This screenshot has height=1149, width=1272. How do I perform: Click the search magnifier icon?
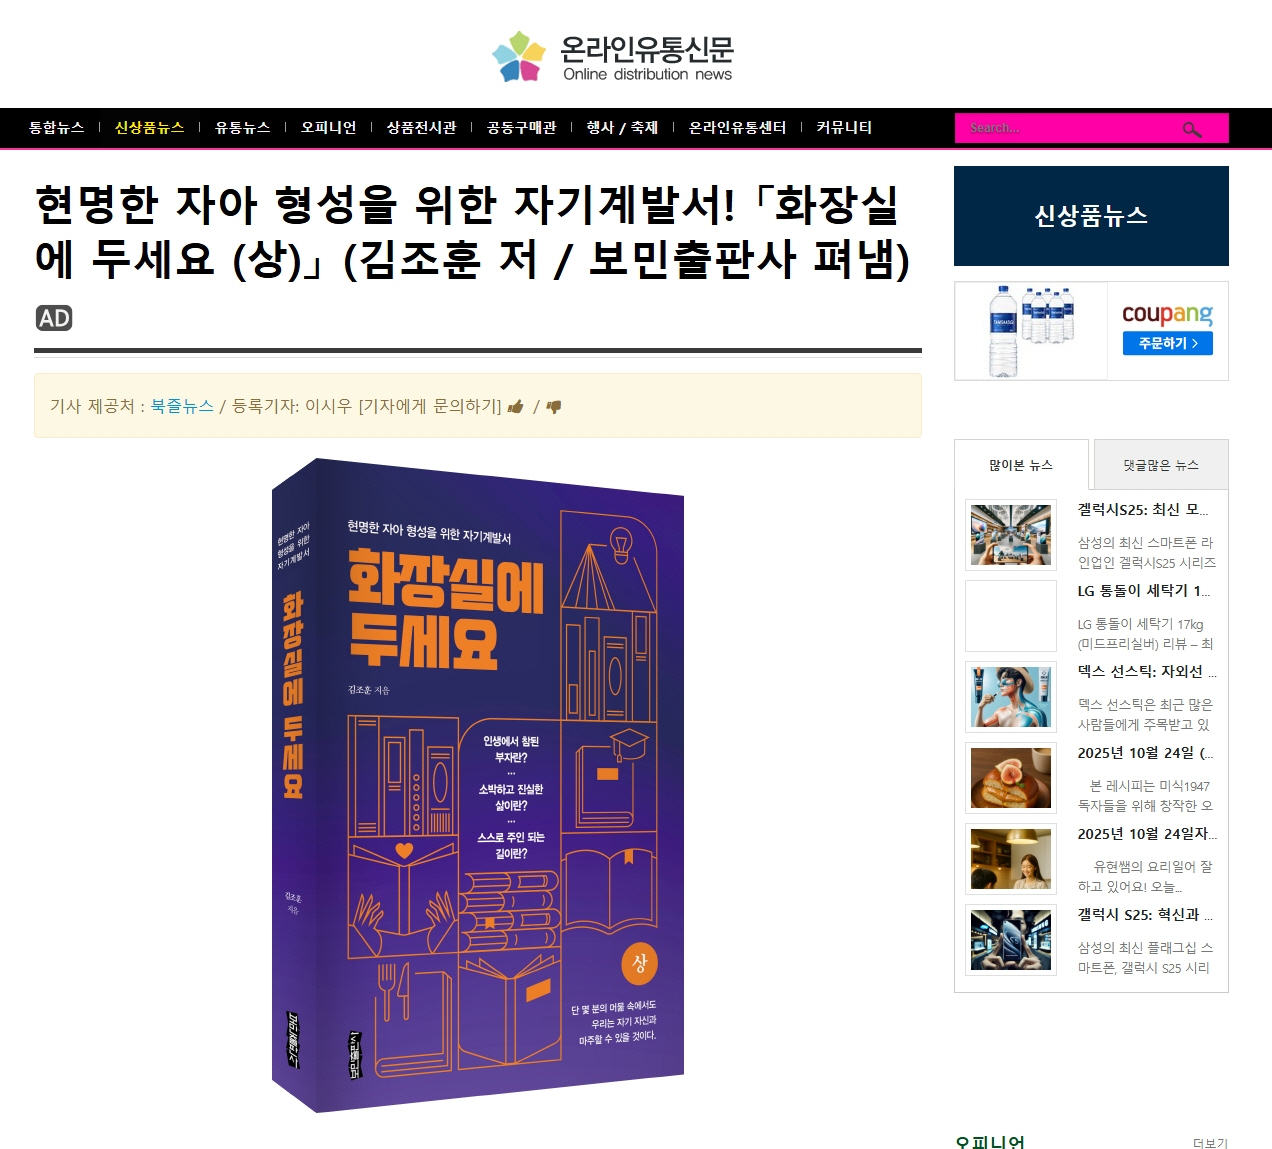click(x=1191, y=129)
